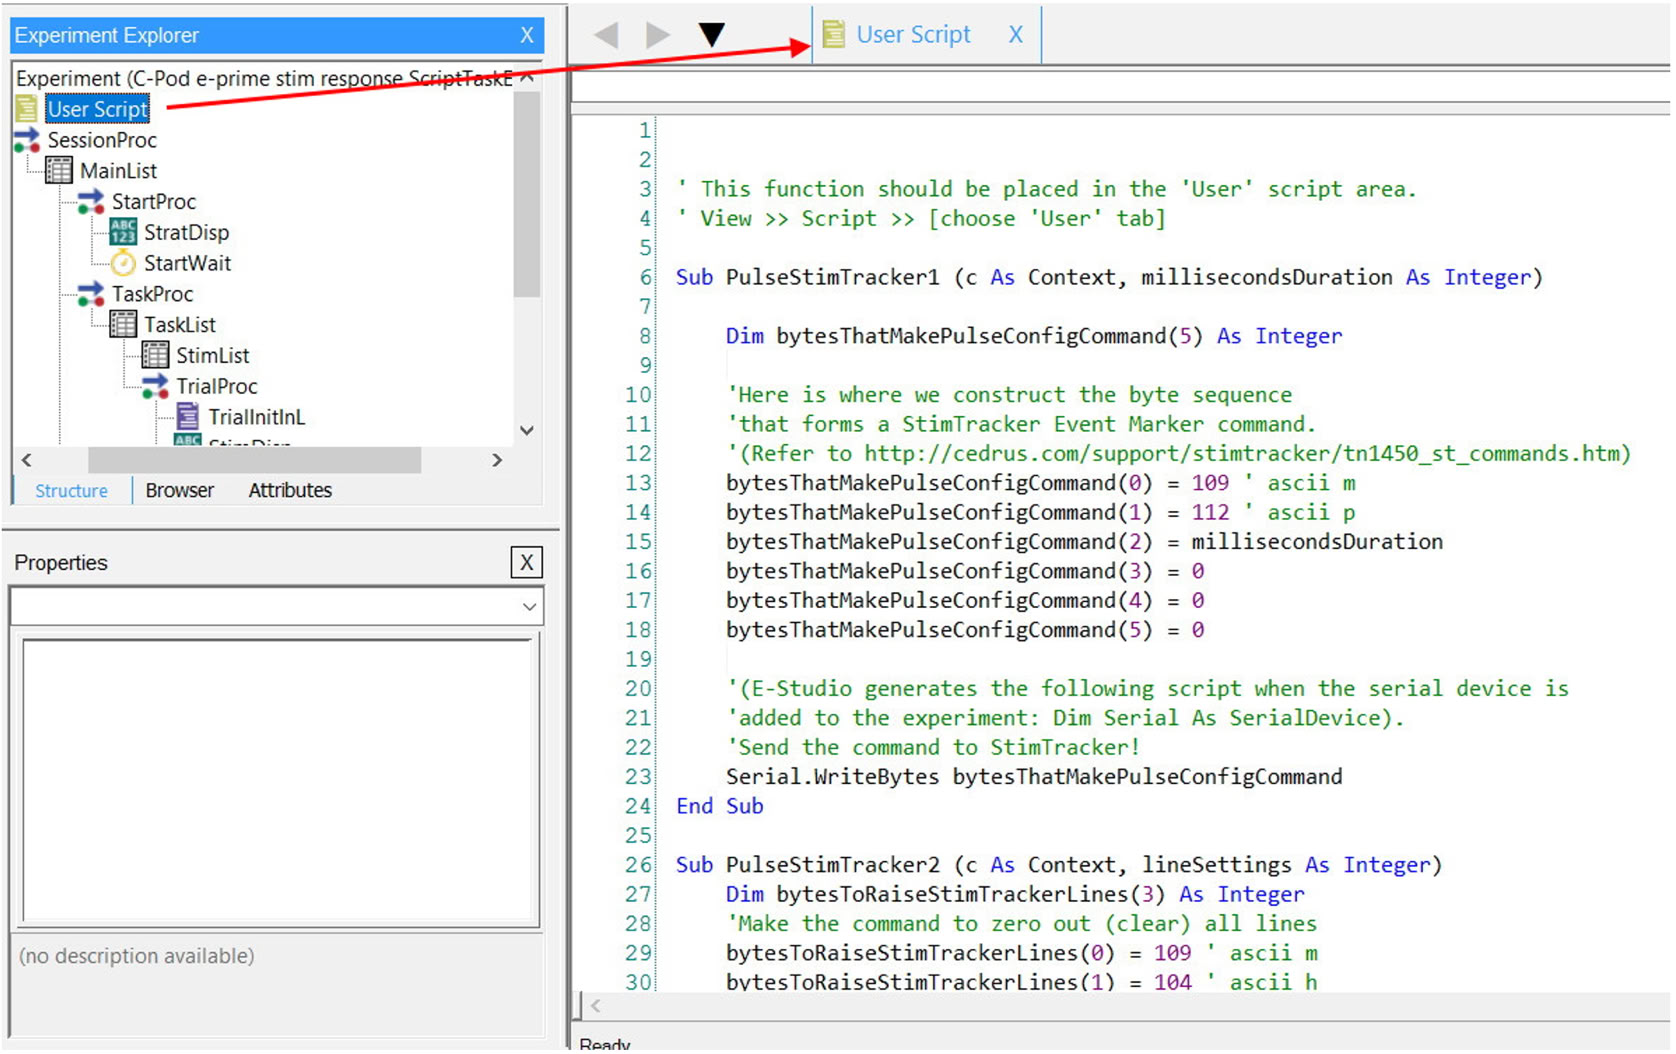Navigate back with the left arrow
The height and width of the screenshot is (1054, 1676).
[606, 35]
